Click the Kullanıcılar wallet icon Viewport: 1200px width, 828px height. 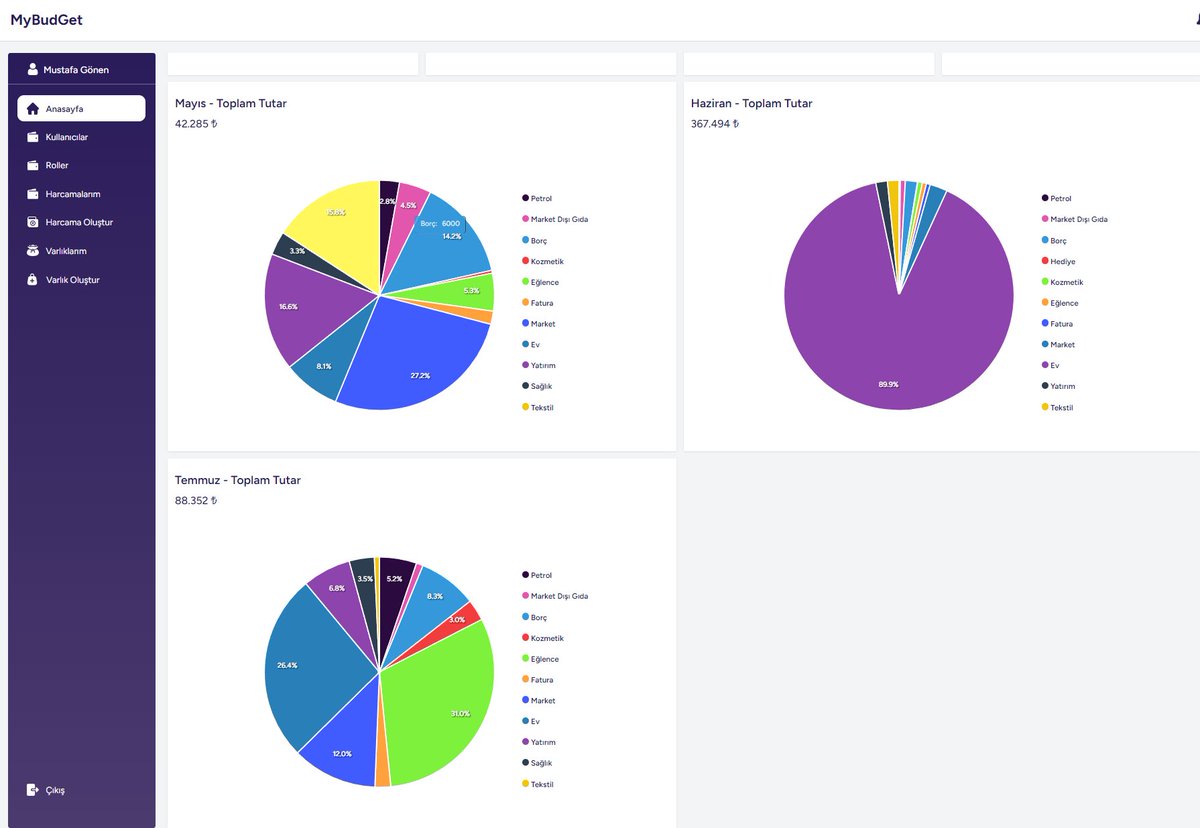pyautogui.click(x=33, y=137)
